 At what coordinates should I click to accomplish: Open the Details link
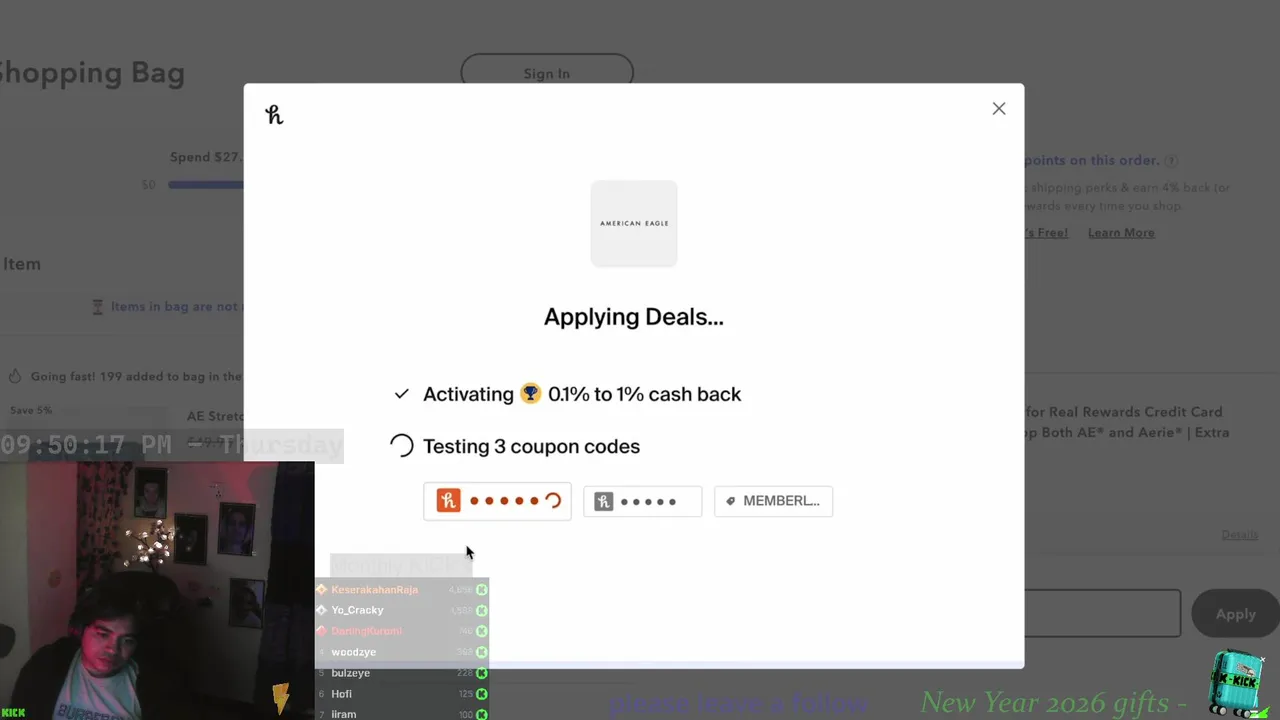(x=1239, y=535)
